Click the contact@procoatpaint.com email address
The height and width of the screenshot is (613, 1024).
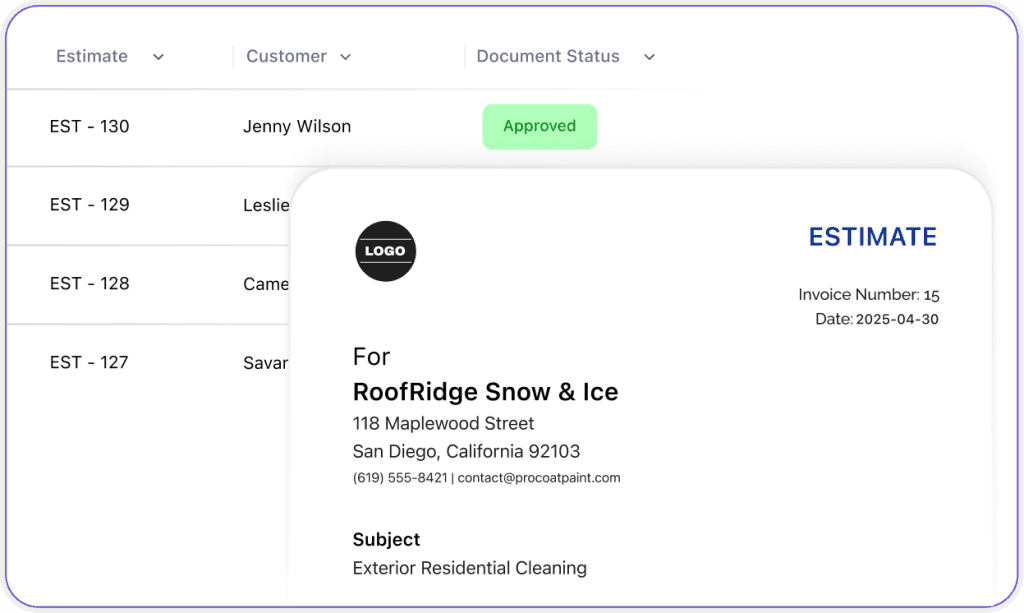pyautogui.click(x=539, y=478)
